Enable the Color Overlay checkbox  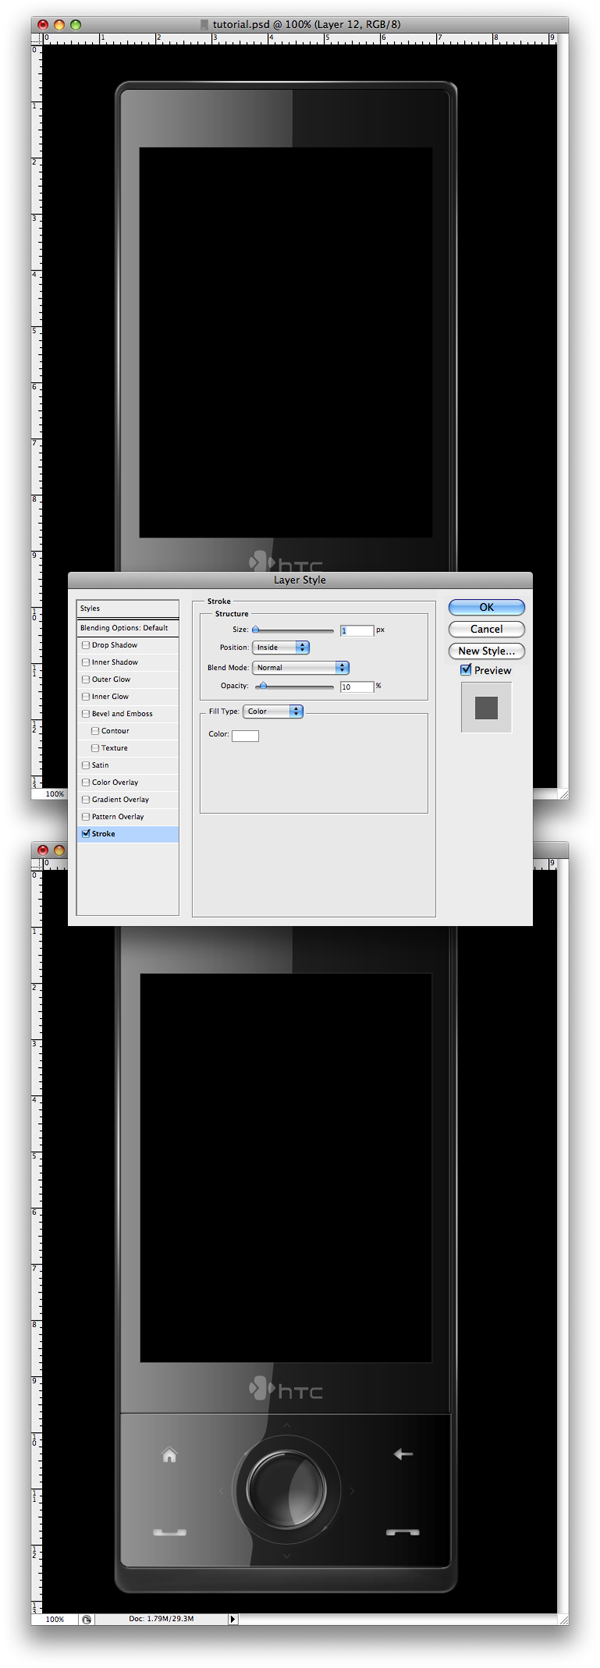[86, 782]
